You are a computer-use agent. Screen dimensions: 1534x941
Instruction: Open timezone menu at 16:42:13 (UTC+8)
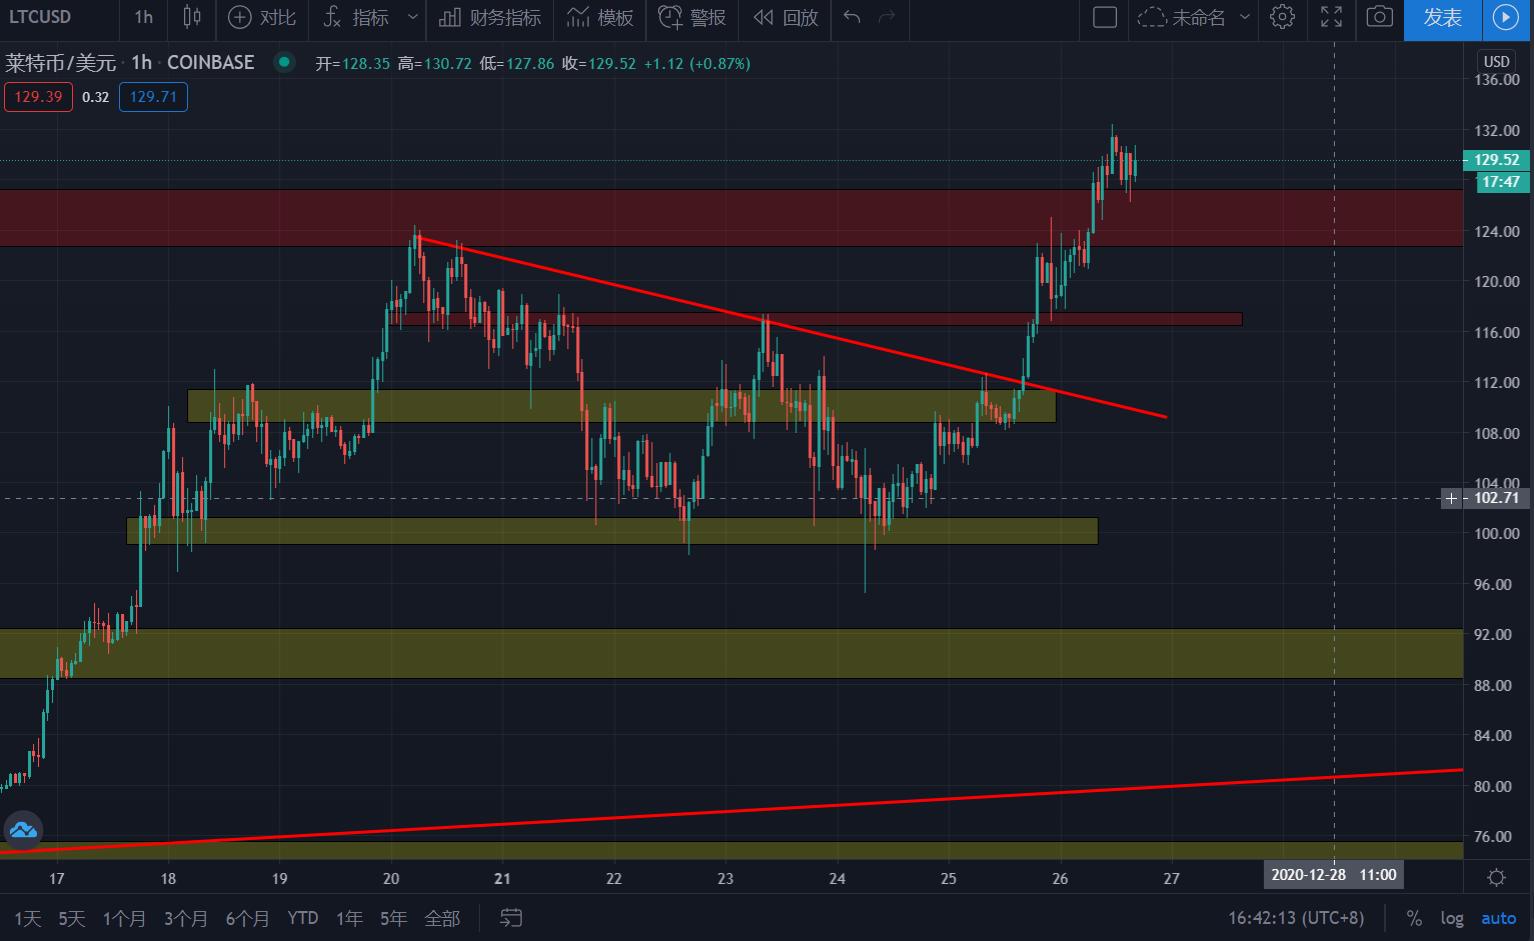coord(1296,918)
